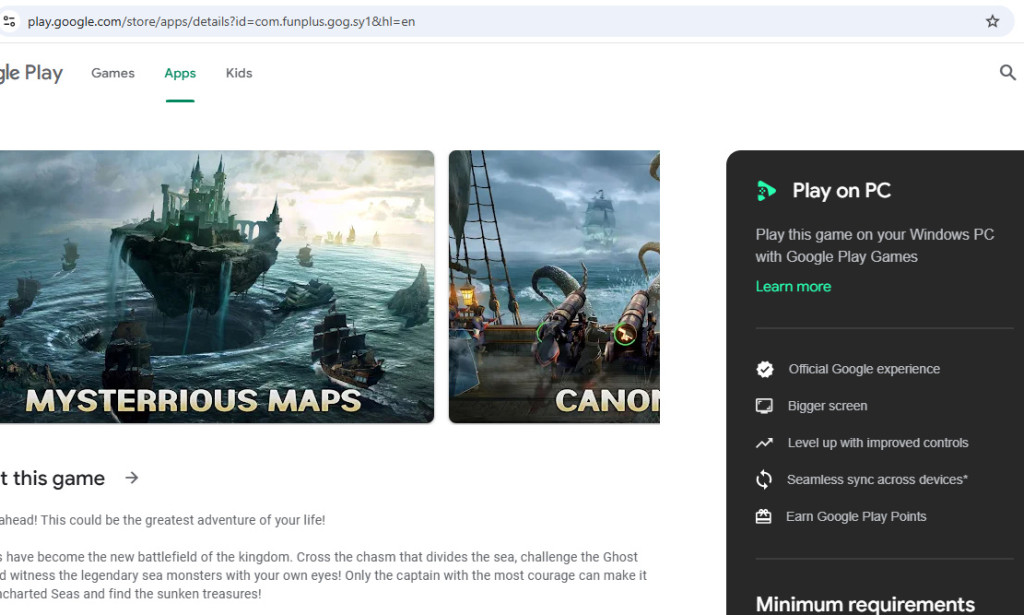Bookmark this page with the star icon
The image size is (1024, 615).
(991, 19)
